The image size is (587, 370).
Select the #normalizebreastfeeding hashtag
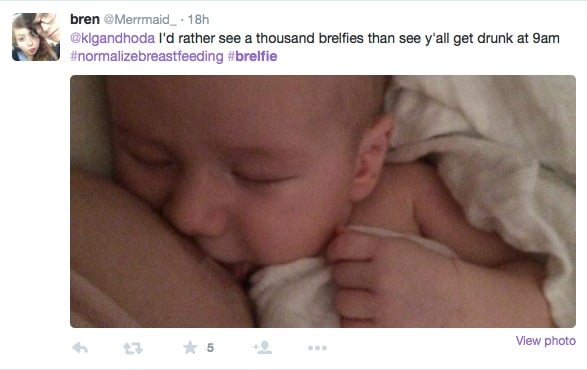[147, 56]
